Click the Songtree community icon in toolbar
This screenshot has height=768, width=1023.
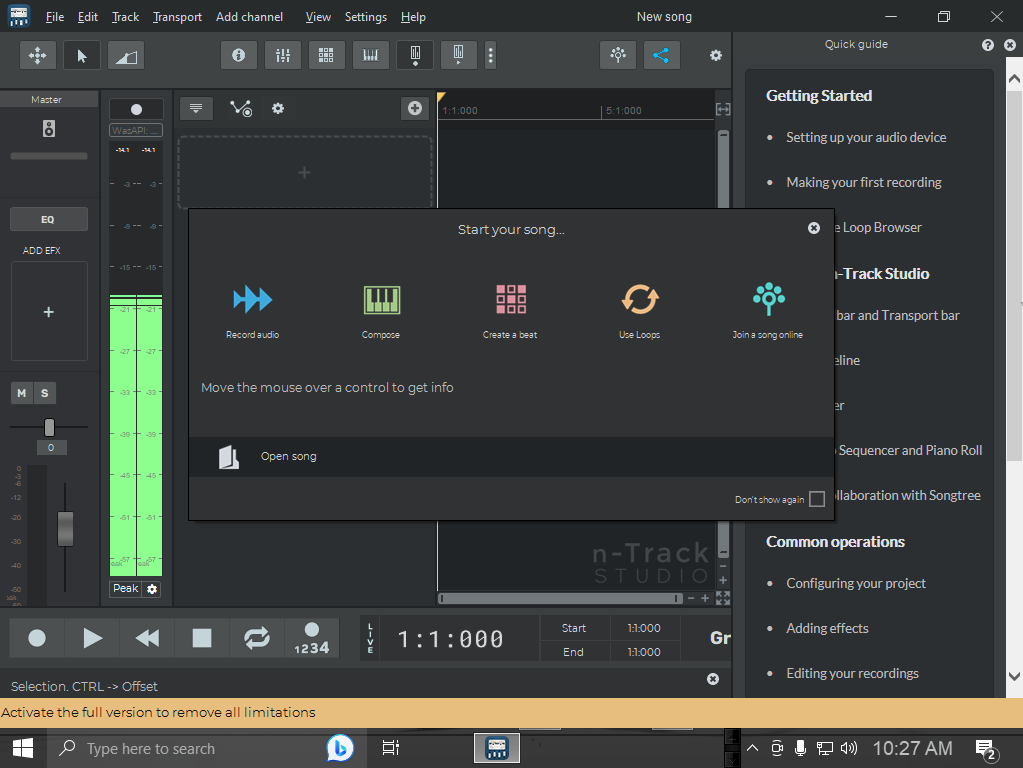point(618,55)
